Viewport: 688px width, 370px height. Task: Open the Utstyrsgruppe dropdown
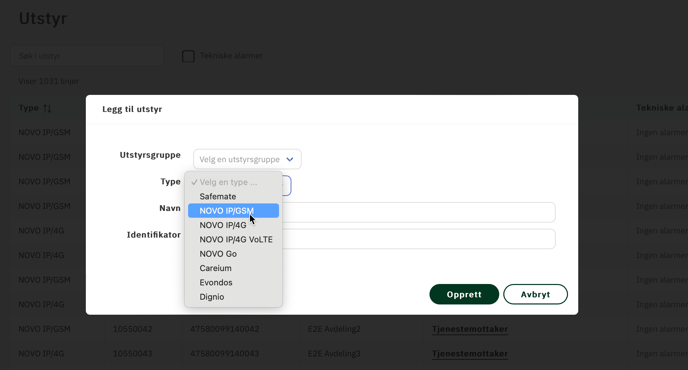pos(247,159)
